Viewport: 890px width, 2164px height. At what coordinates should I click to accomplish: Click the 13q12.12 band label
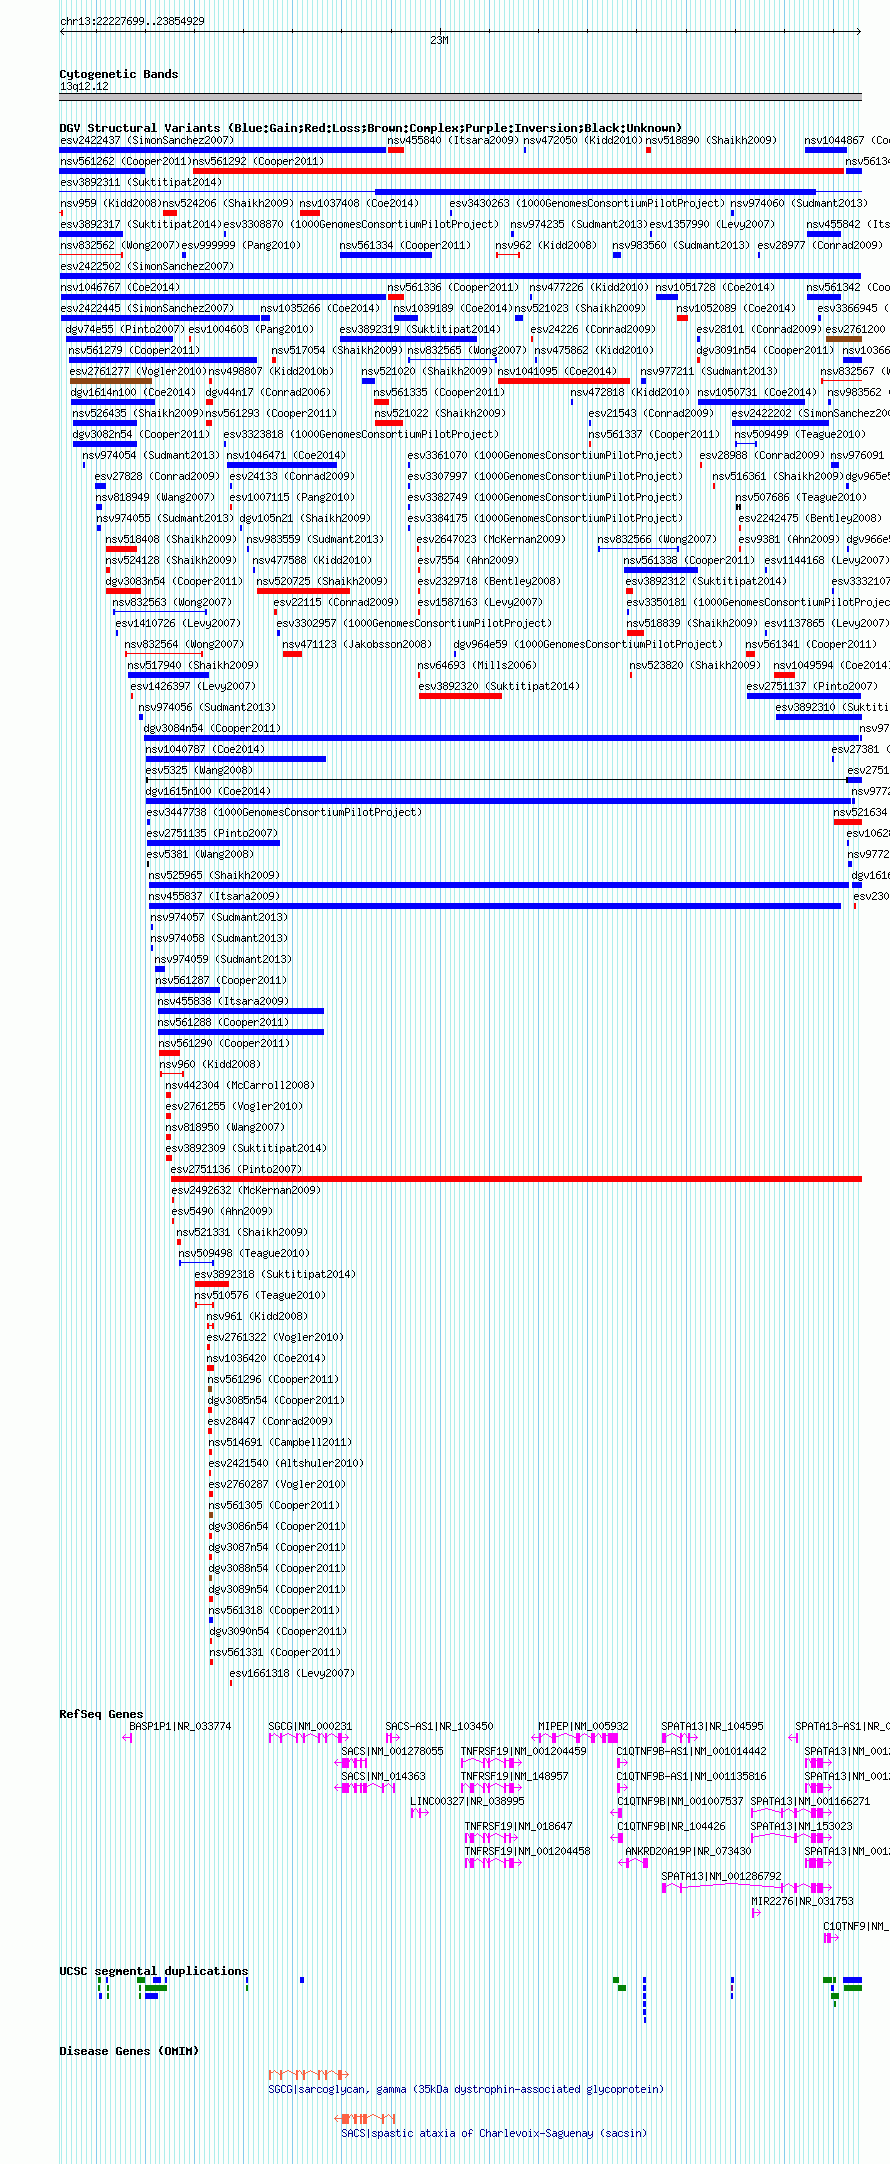click(x=84, y=87)
